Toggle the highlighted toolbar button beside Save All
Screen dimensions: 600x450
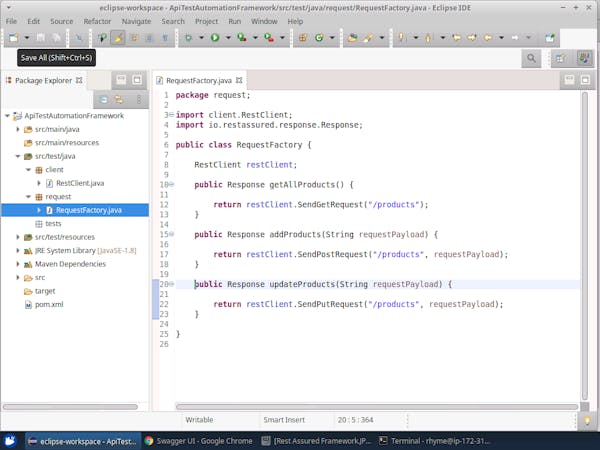click(118, 38)
